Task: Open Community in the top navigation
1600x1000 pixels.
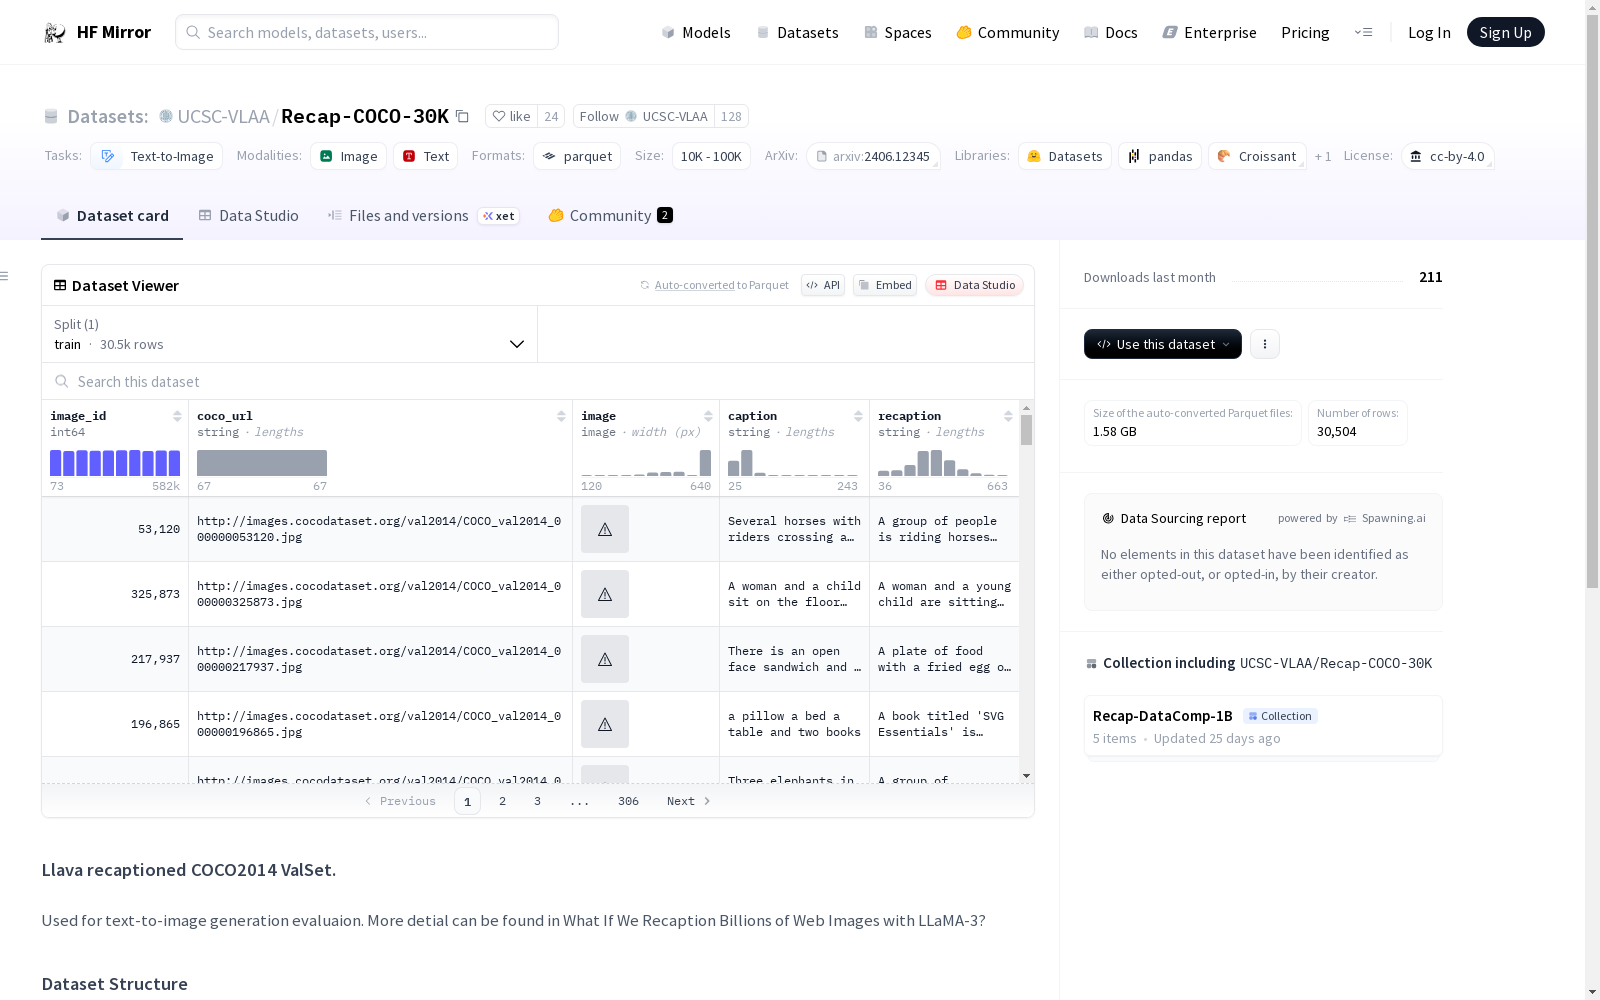Action: pyautogui.click(x=1008, y=33)
